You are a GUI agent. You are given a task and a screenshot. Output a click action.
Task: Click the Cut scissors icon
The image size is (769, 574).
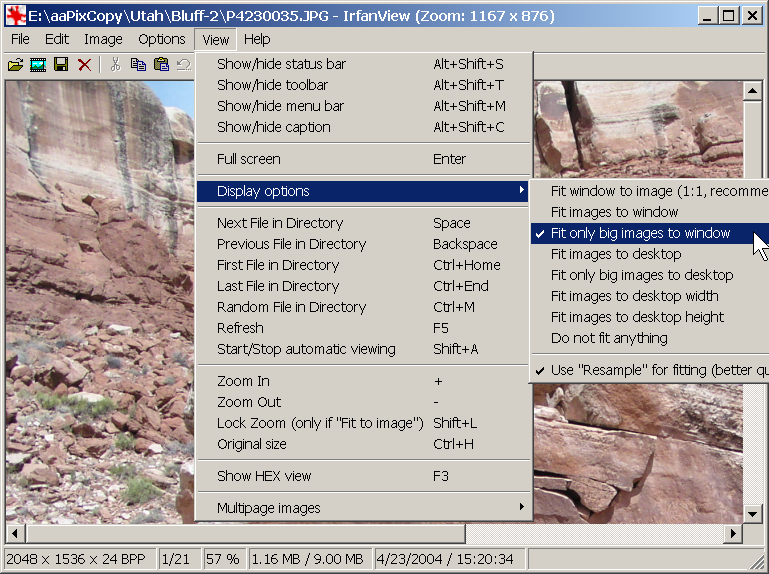point(115,65)
